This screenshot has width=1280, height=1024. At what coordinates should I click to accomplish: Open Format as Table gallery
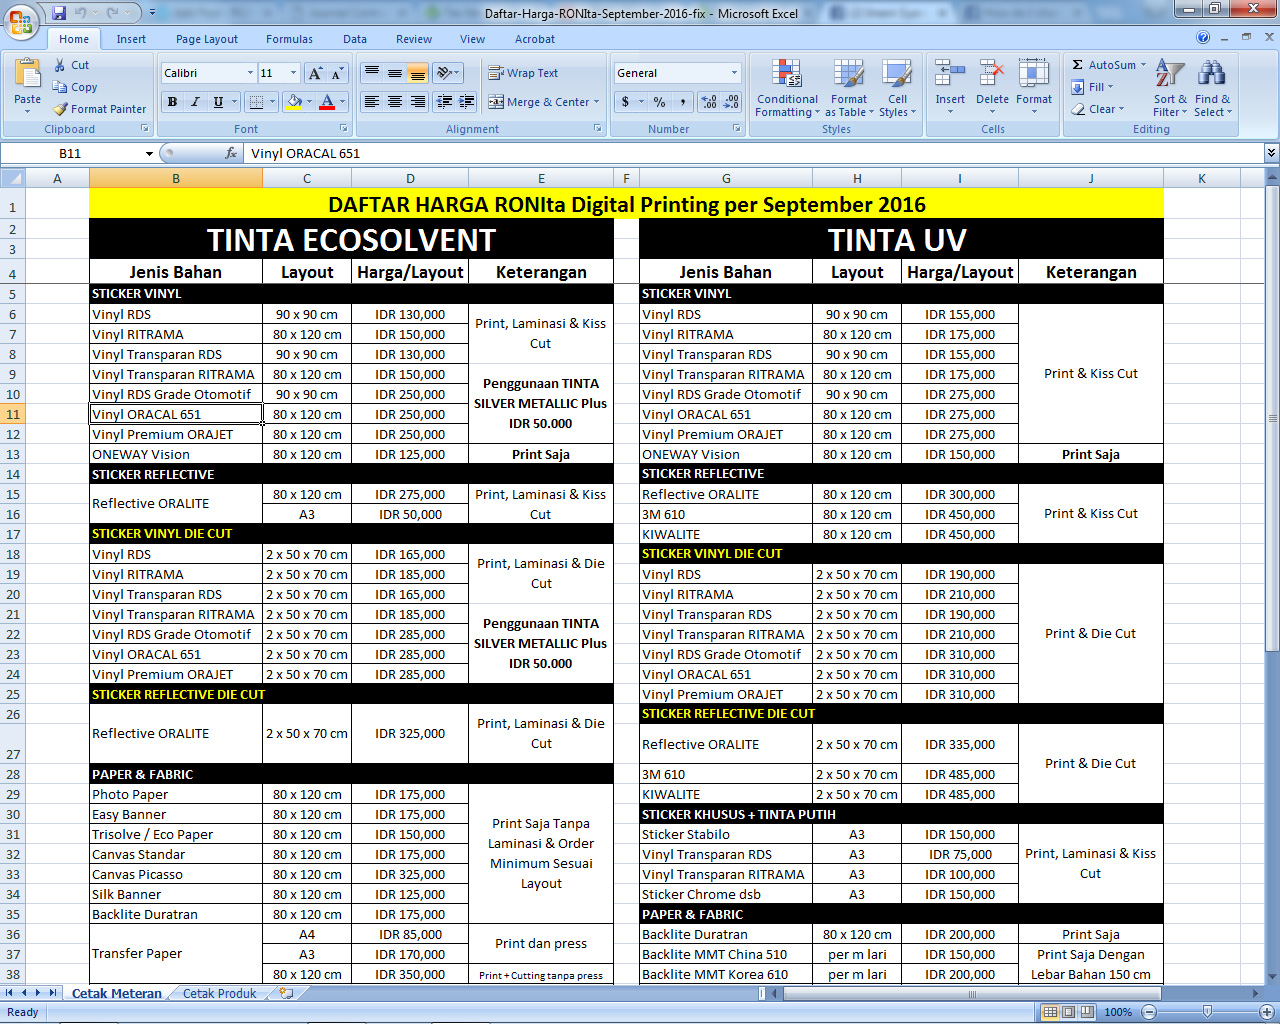point(848,88)
